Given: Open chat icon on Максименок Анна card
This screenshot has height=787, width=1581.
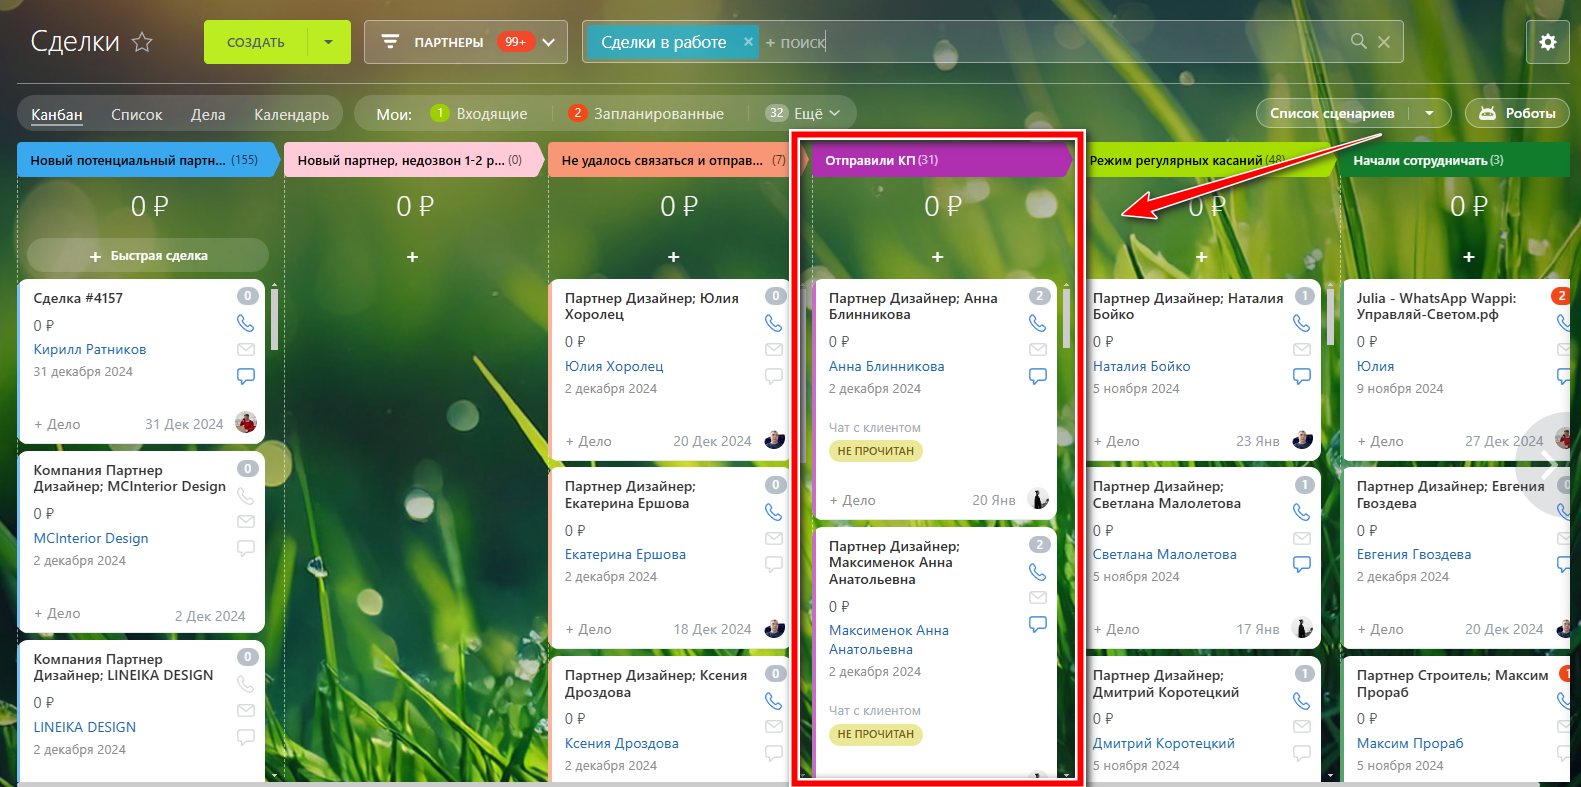Looking at the screenshot, I should point(1037,624).
